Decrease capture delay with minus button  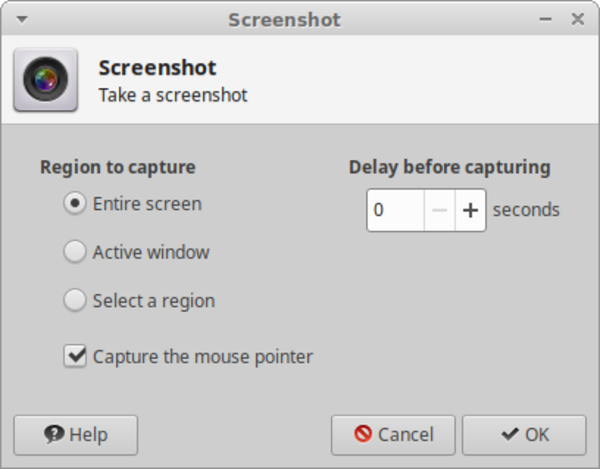(439, 210)
